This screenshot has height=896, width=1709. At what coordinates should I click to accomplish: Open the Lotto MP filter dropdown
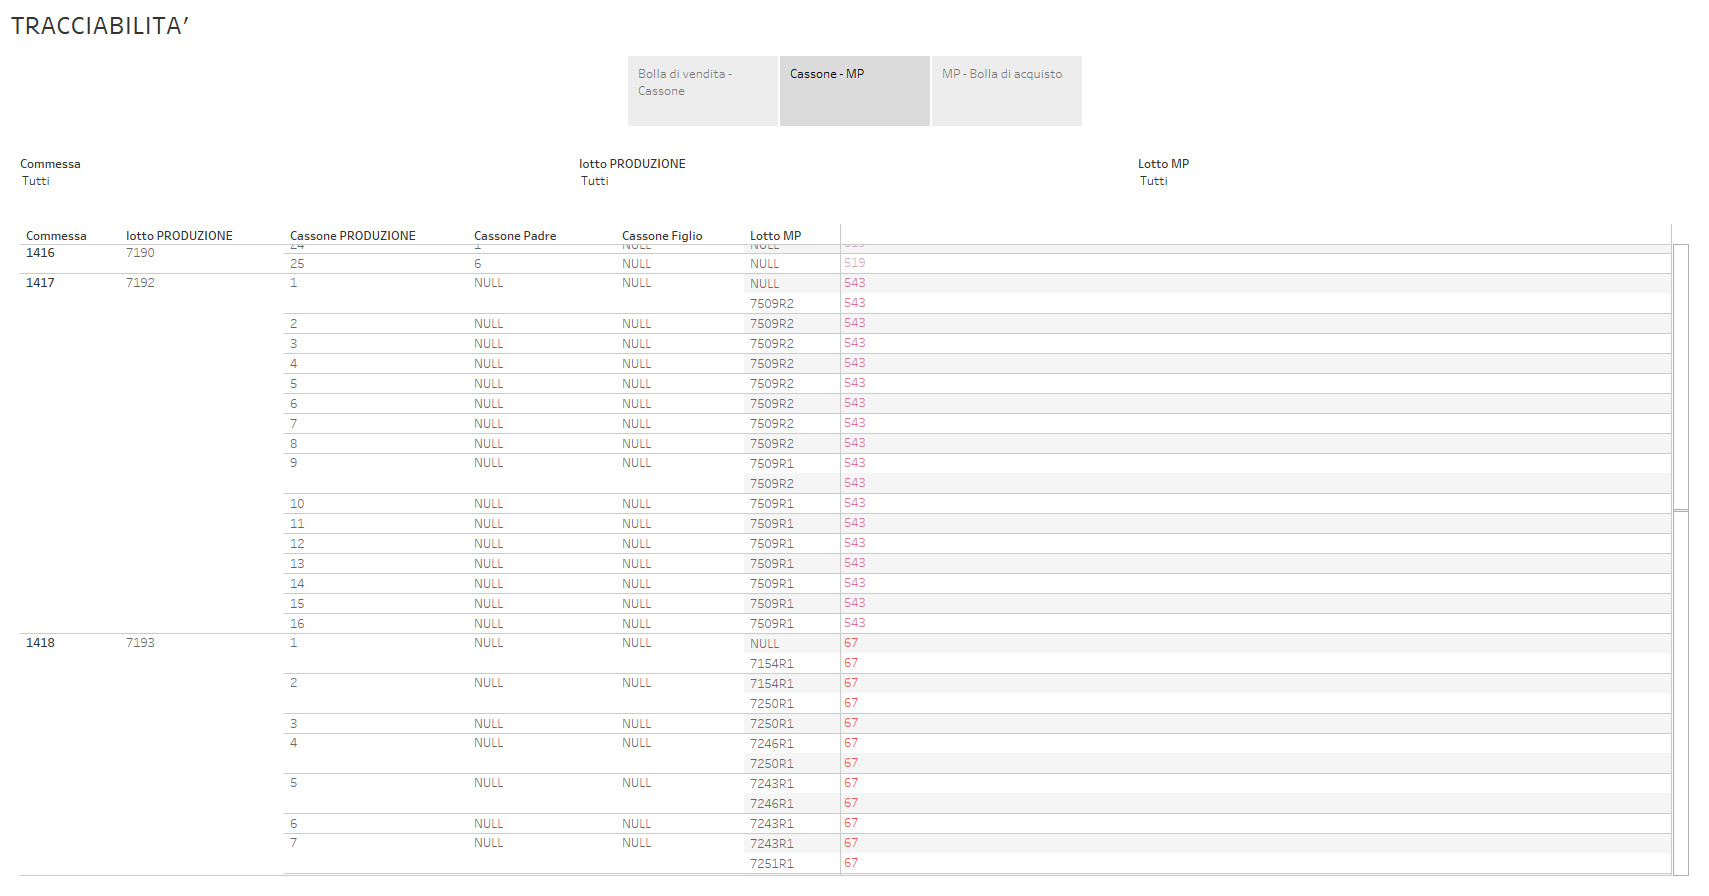(1154, 181)
